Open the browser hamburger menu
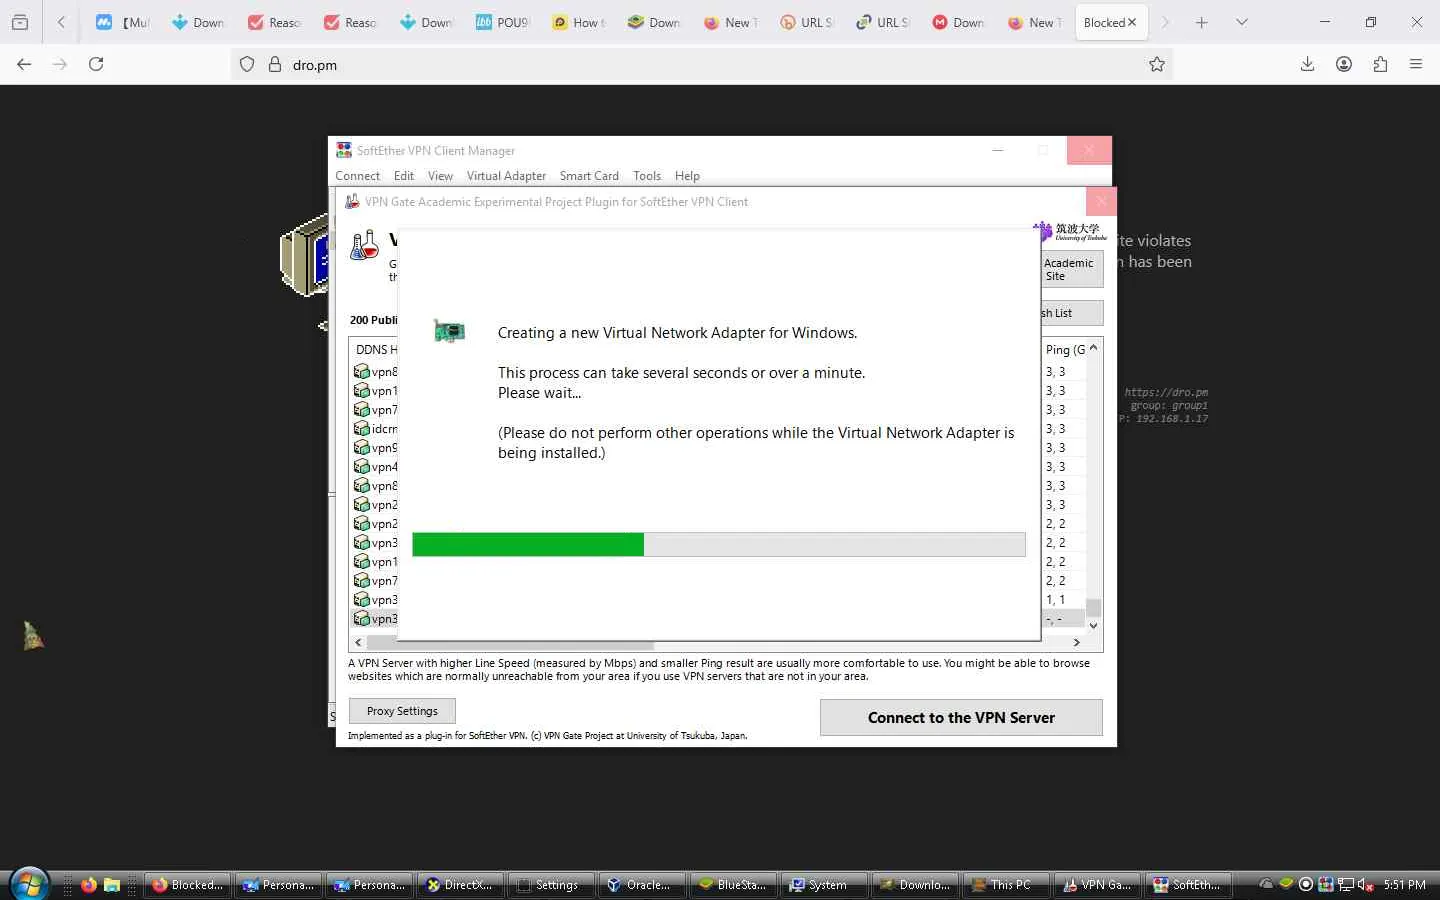Image resolution: width=1440 pixels, height=900 pixels. click(1416, 64)
